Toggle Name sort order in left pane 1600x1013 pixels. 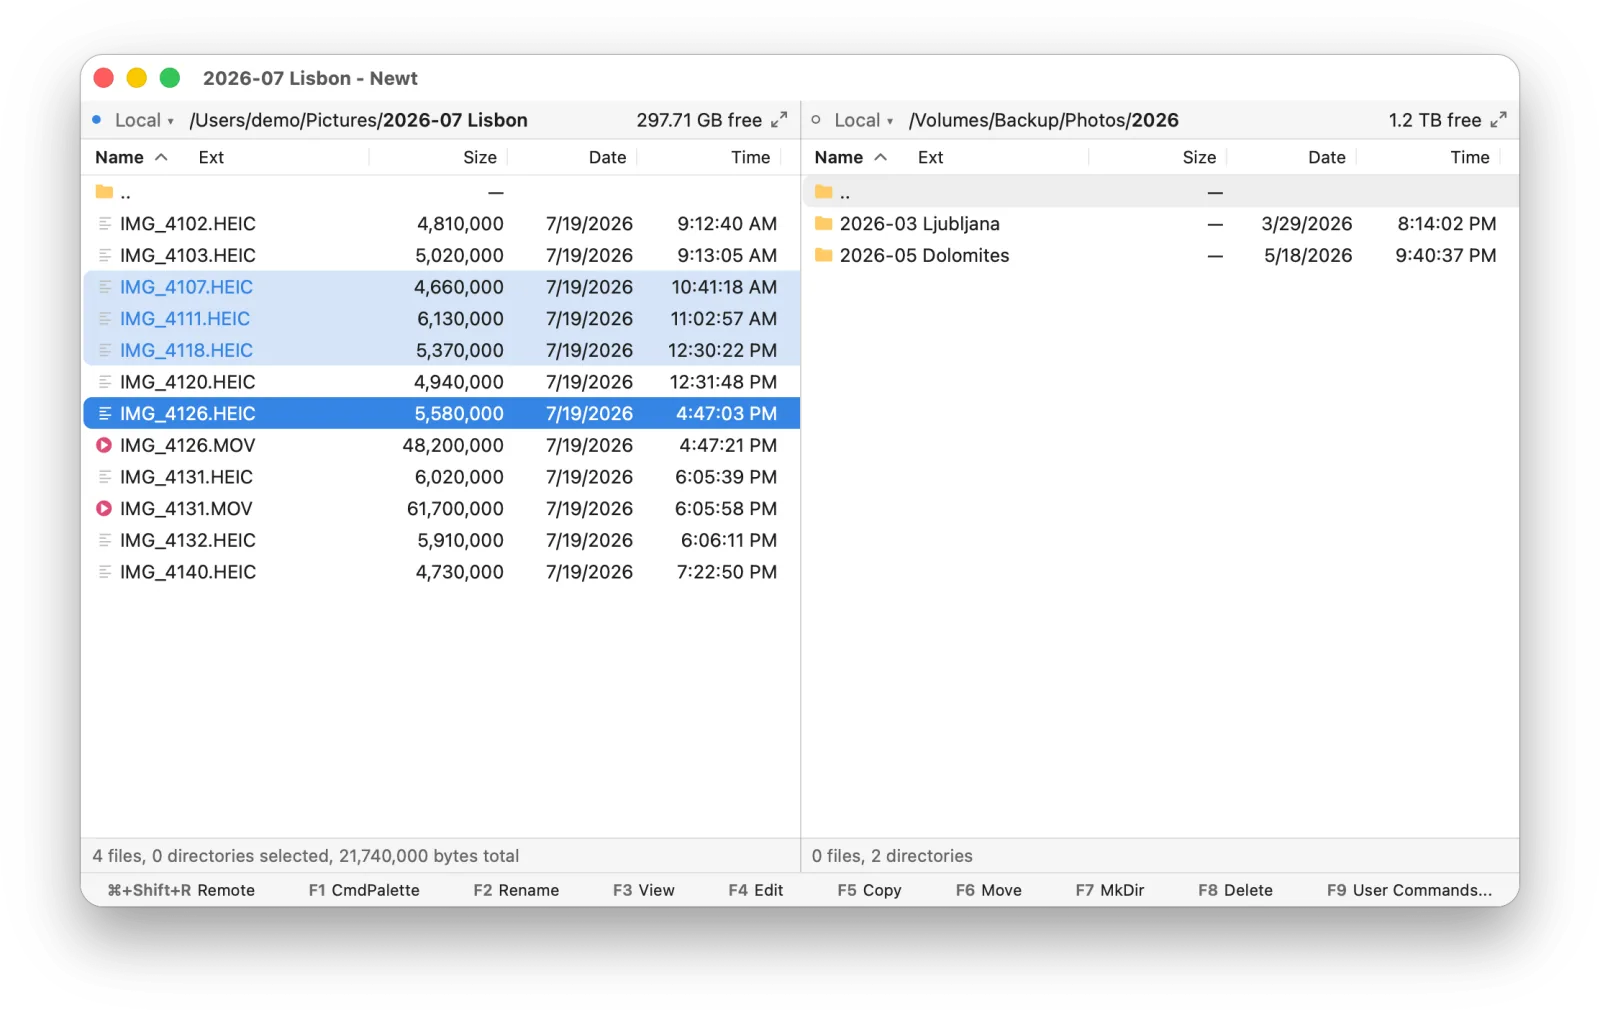131,157
